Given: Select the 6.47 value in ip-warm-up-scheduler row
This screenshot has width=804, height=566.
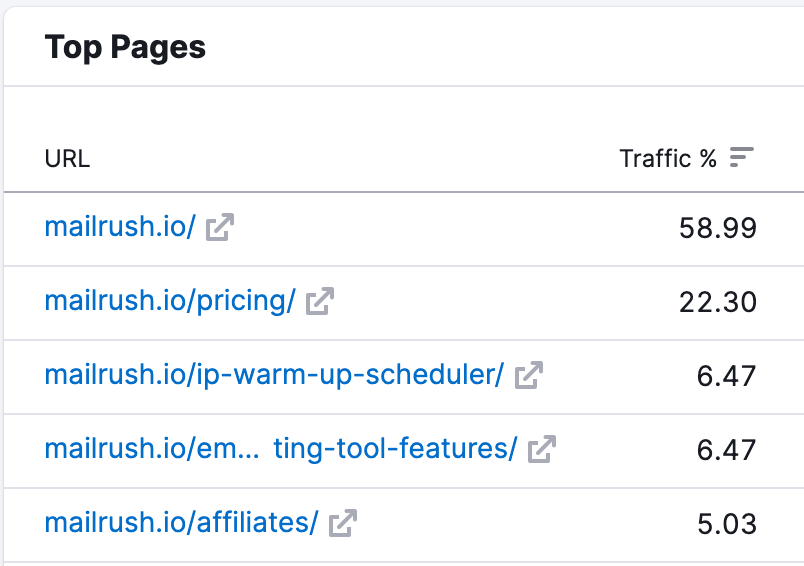Looking at the screenshot, I should (727, 376).
